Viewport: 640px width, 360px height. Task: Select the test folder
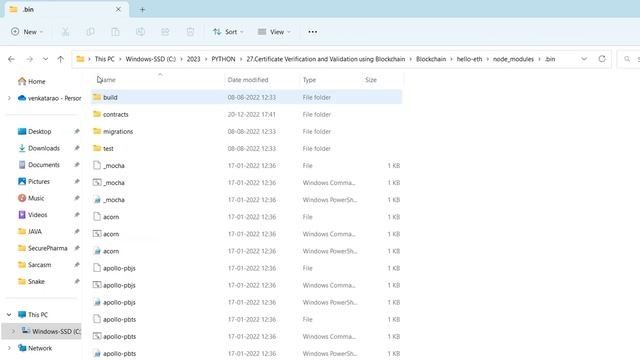pyautogui.click(x=247, y=149)
